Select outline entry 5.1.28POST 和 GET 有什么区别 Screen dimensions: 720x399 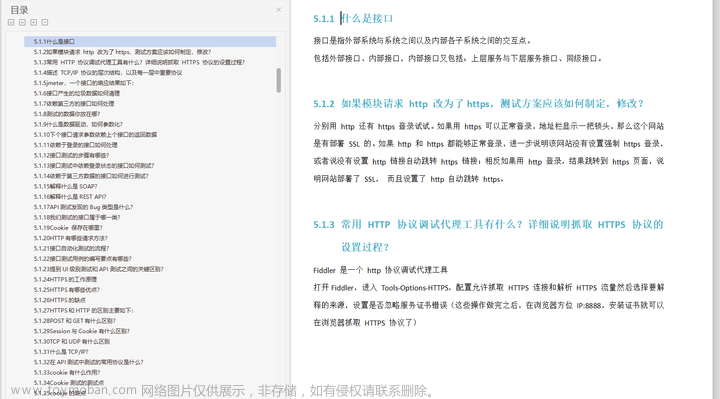[74, 320]
